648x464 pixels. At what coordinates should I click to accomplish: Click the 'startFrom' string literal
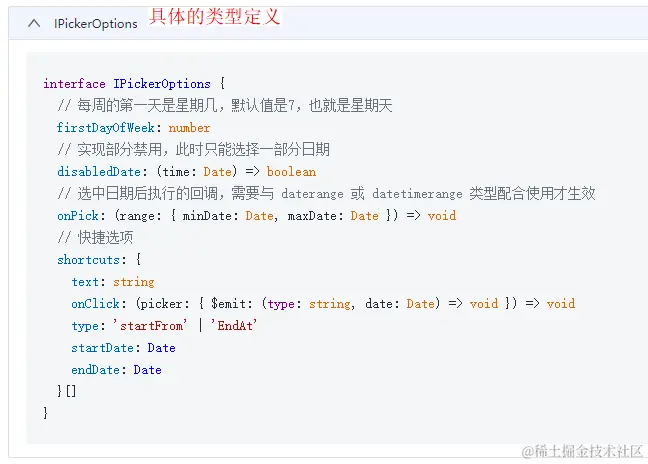pos(150,326)
